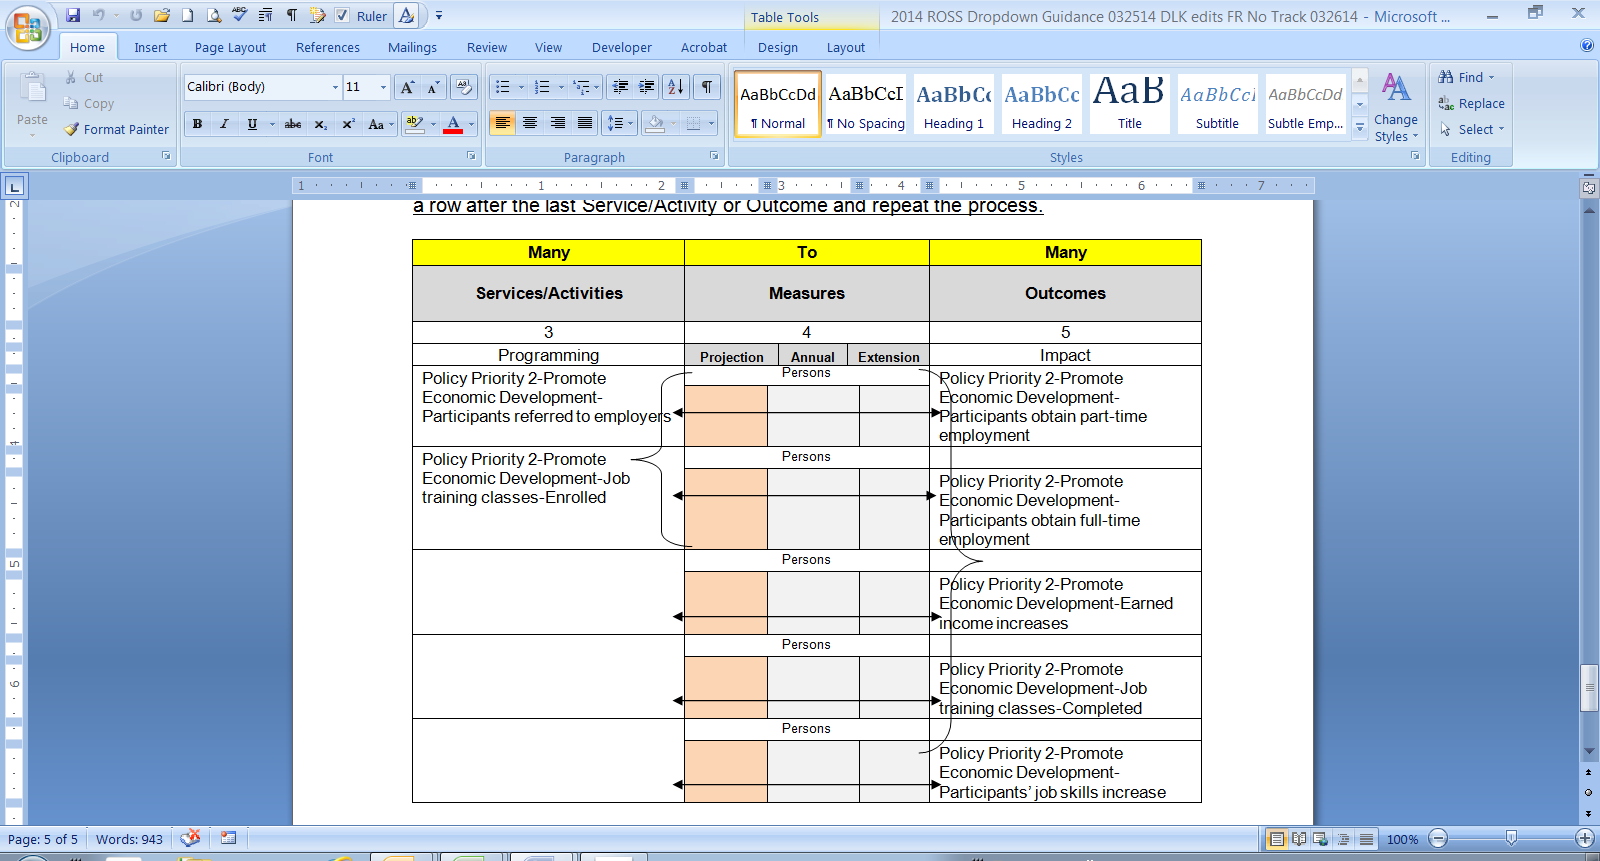Apply the Heading 1 style

(x=954, y=103)
